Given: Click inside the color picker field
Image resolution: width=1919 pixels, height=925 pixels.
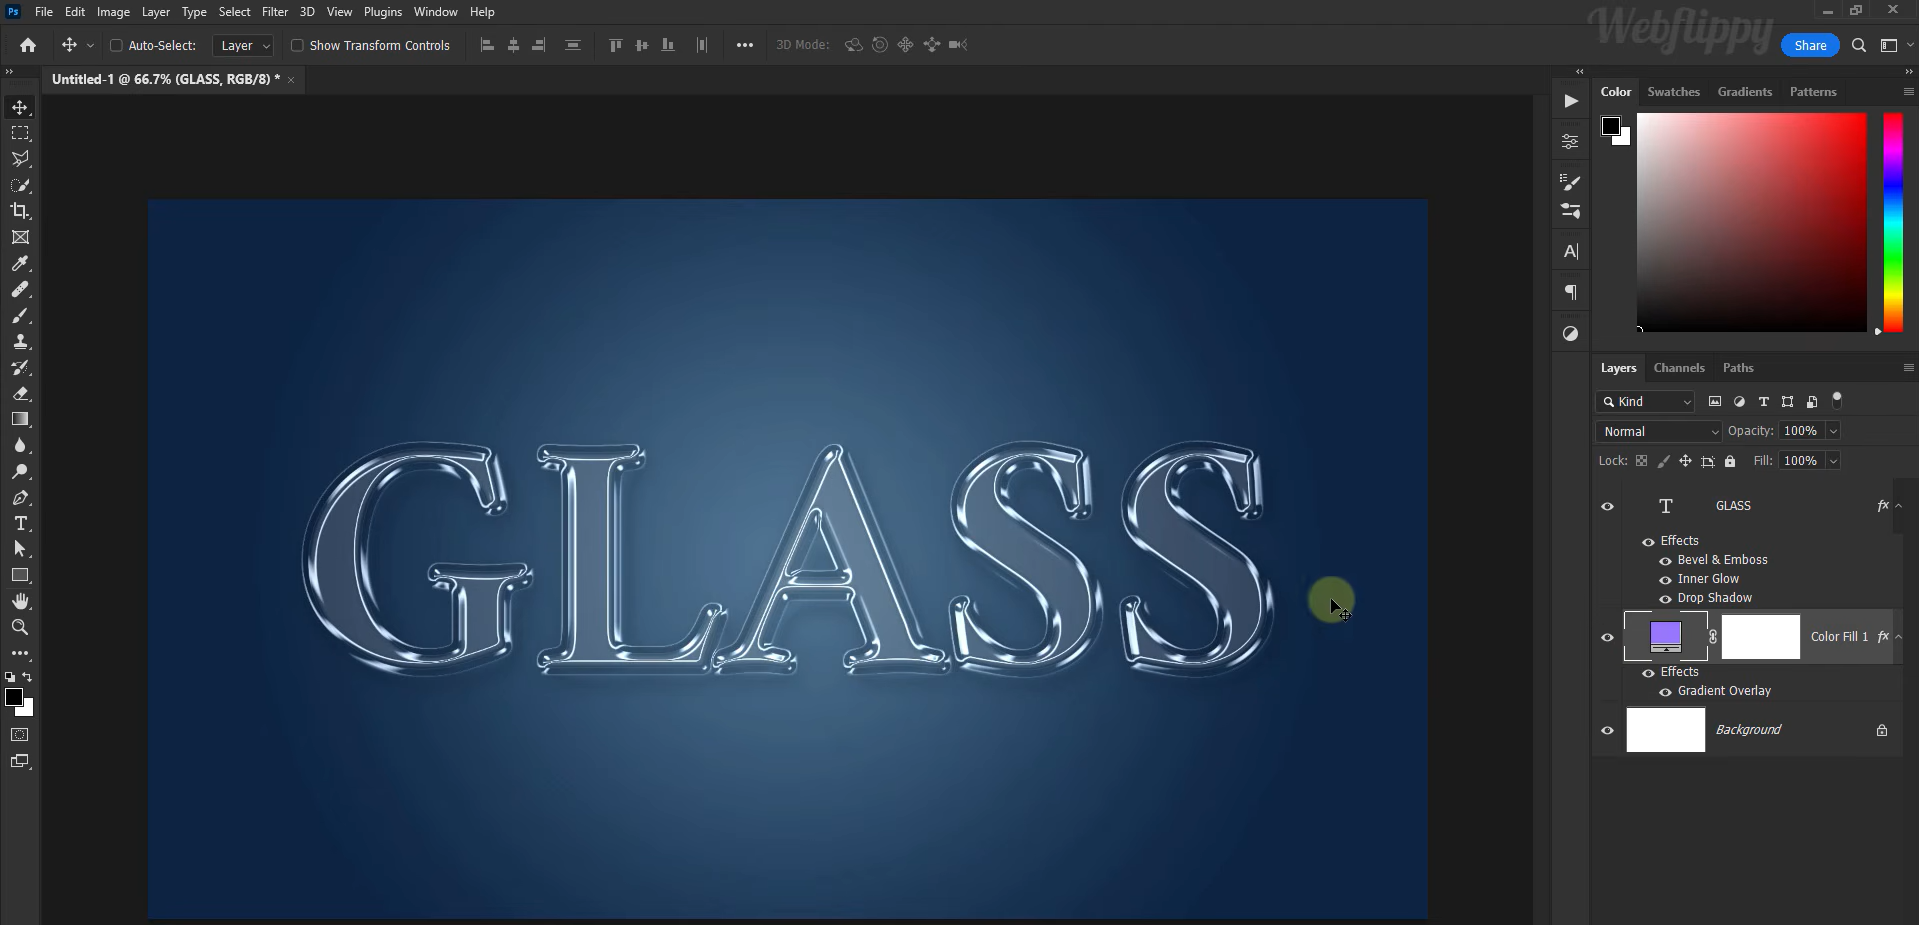Looking at the screenshot, I should (1751, 222).
